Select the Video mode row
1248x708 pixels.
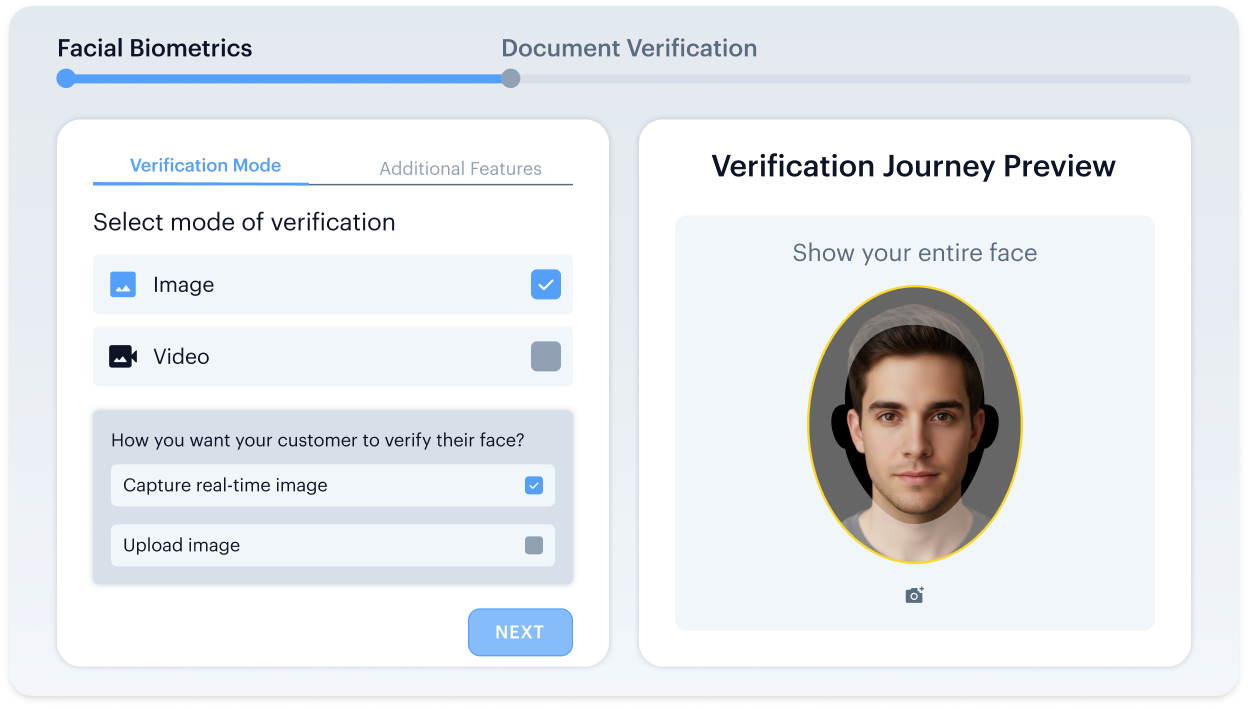tap(333, 356)
